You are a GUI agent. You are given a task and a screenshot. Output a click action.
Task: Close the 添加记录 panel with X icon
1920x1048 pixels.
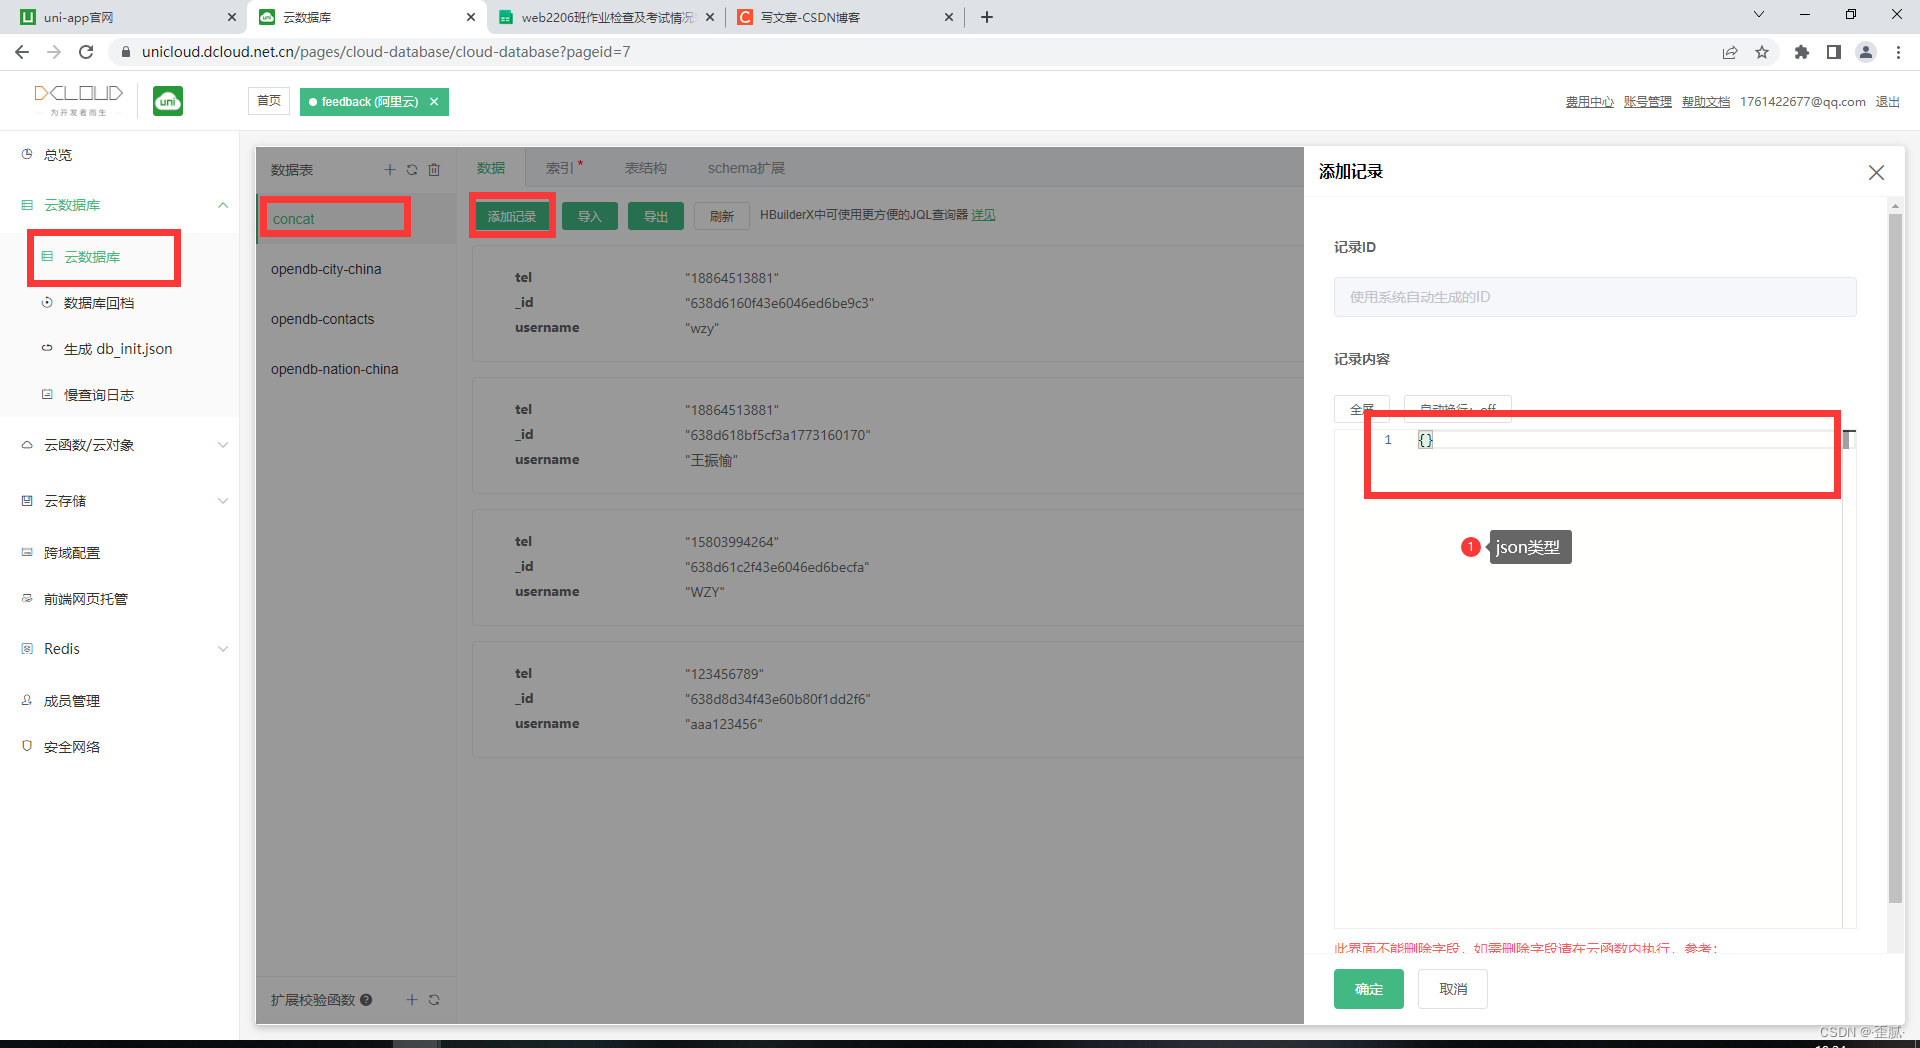1876,173
